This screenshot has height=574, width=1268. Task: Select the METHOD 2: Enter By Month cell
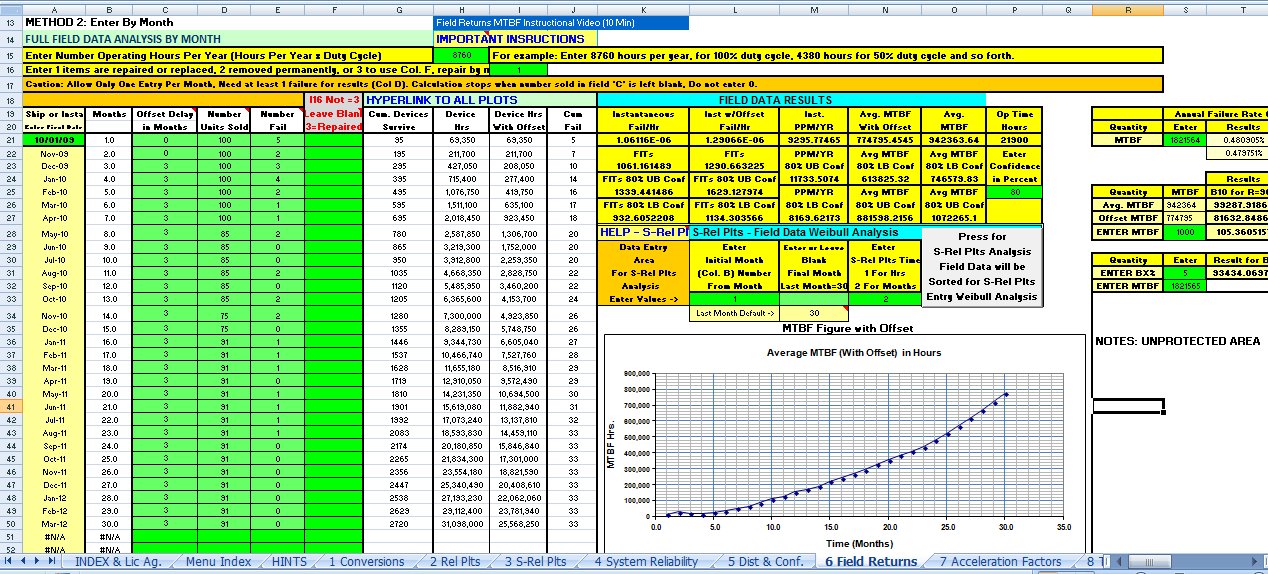(x=99, y=22)
